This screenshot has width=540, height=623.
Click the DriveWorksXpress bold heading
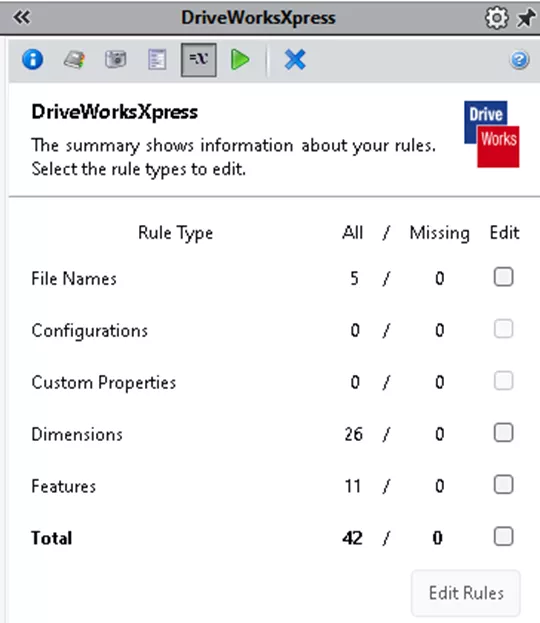click(114, 112)
